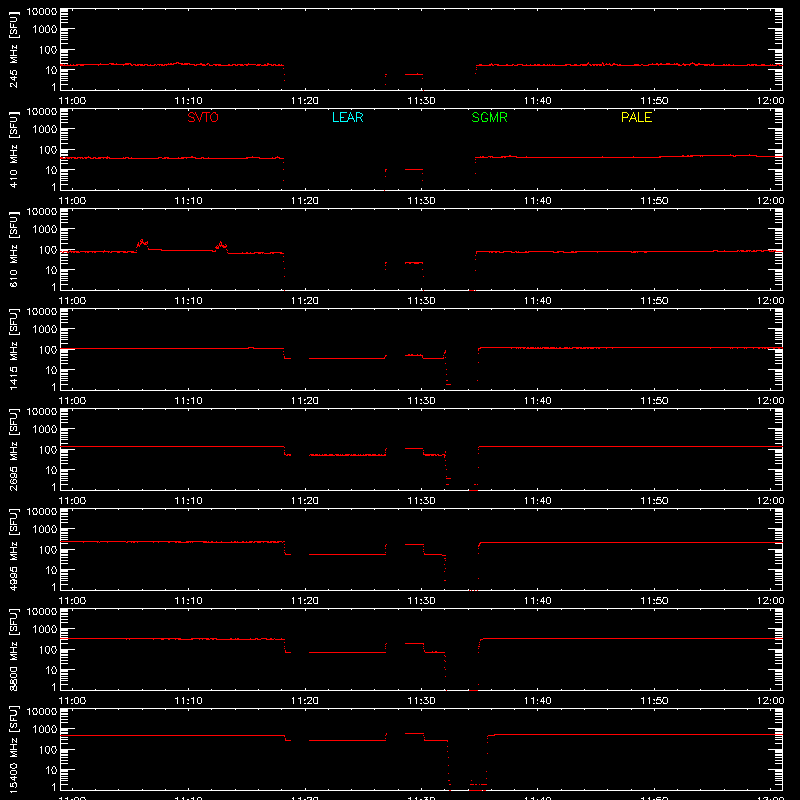Select the 8800 MHz [SFU] axis title

click(13, 650)
